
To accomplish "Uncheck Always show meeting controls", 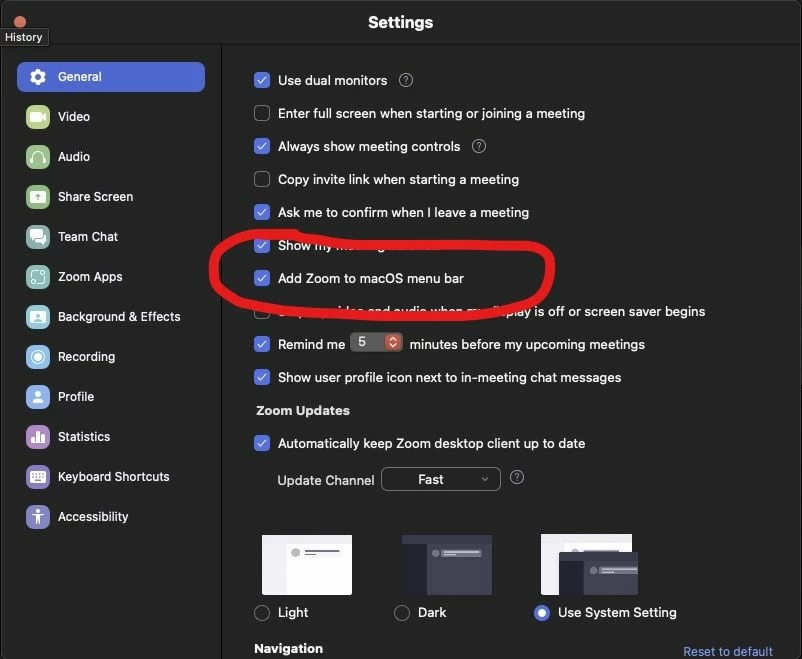I will tap(262, 146).
